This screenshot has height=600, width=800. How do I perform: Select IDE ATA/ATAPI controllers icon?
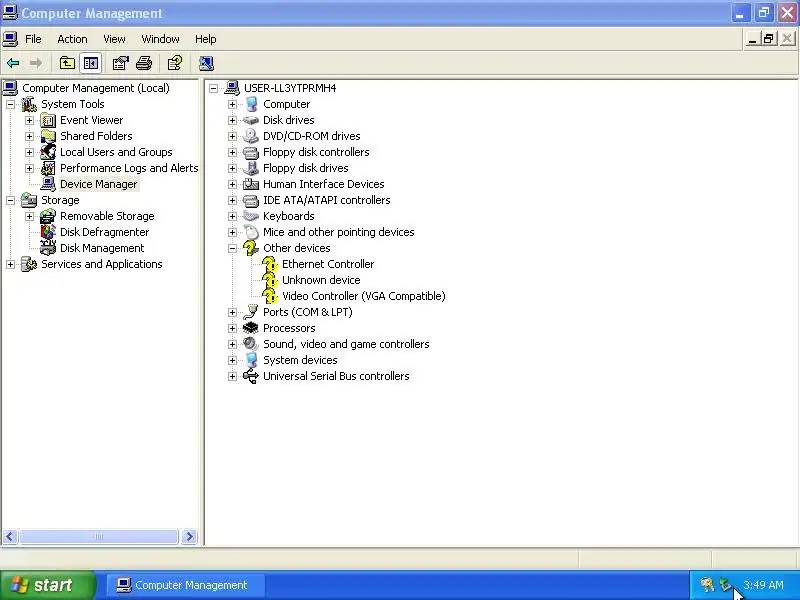tap(251, 201)
